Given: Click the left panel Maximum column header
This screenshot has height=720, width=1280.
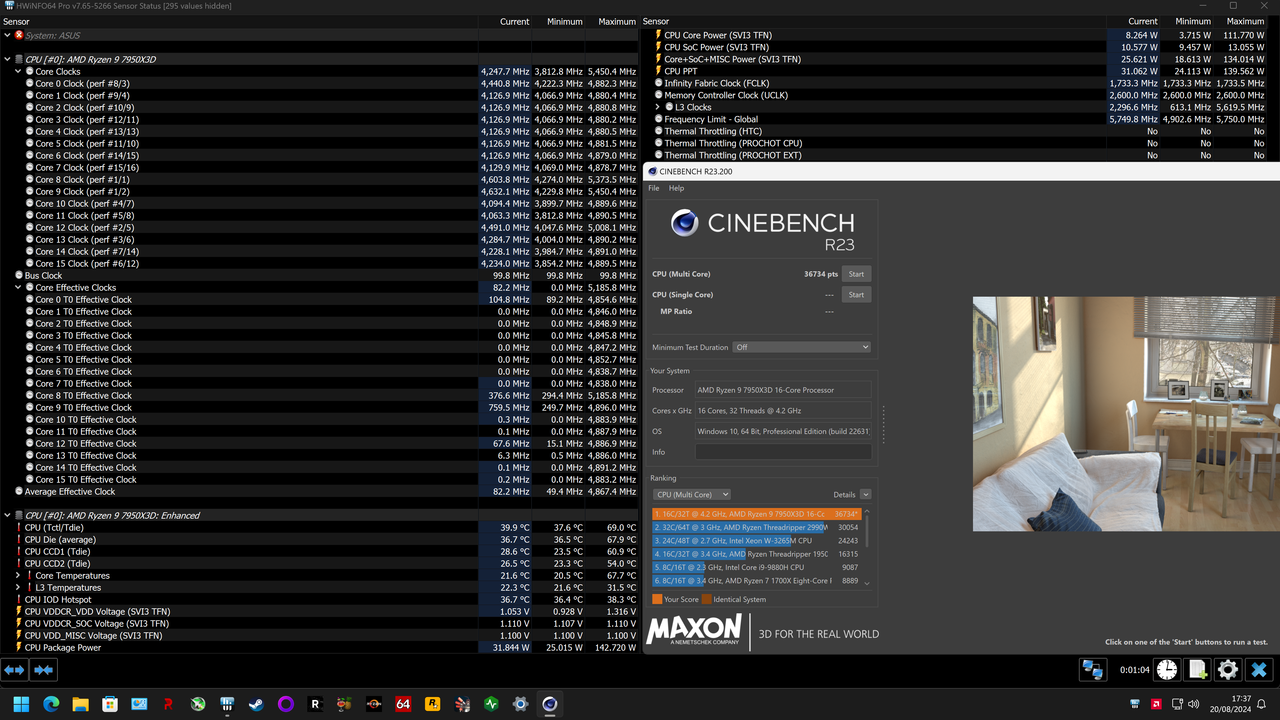Looking at the screenshot, I should (617, 21).
